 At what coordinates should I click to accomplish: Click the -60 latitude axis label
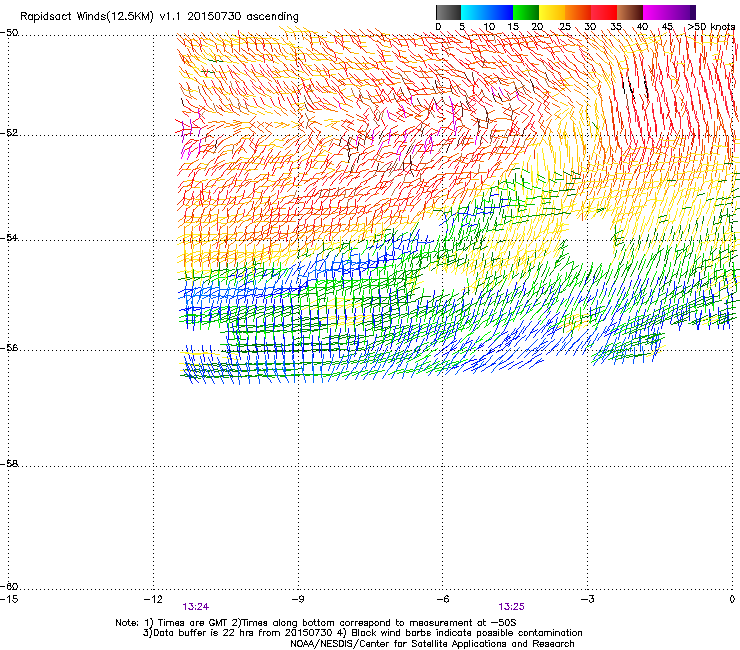tap(9, 586)
